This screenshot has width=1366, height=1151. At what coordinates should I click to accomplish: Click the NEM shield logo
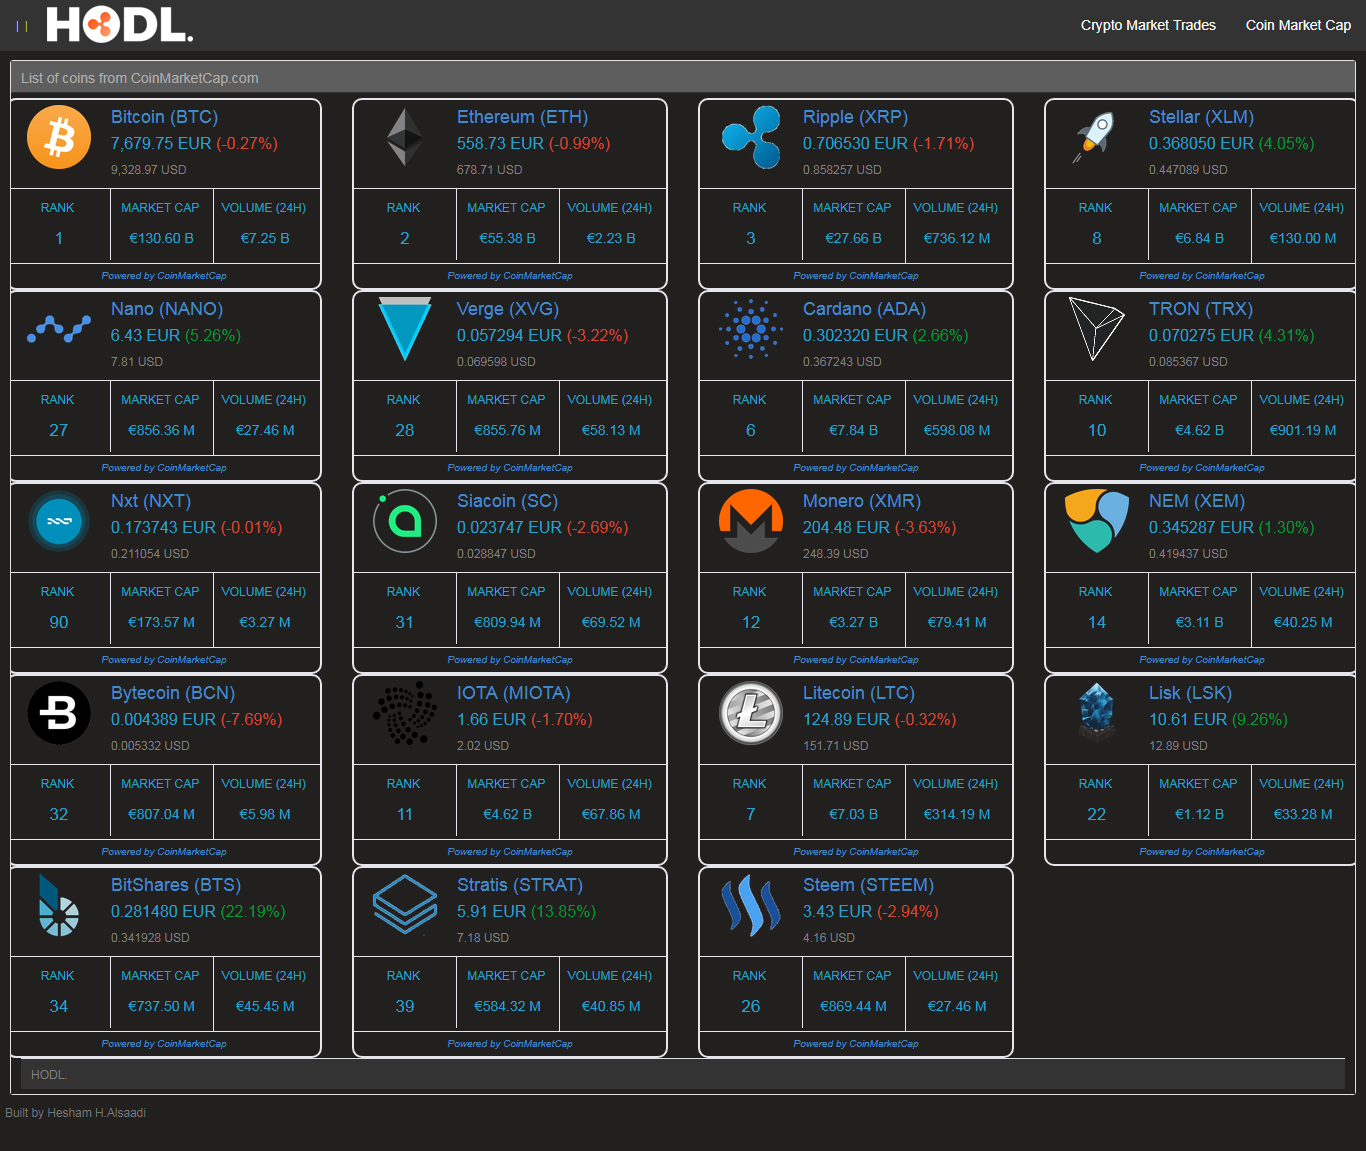(1097, 521)
